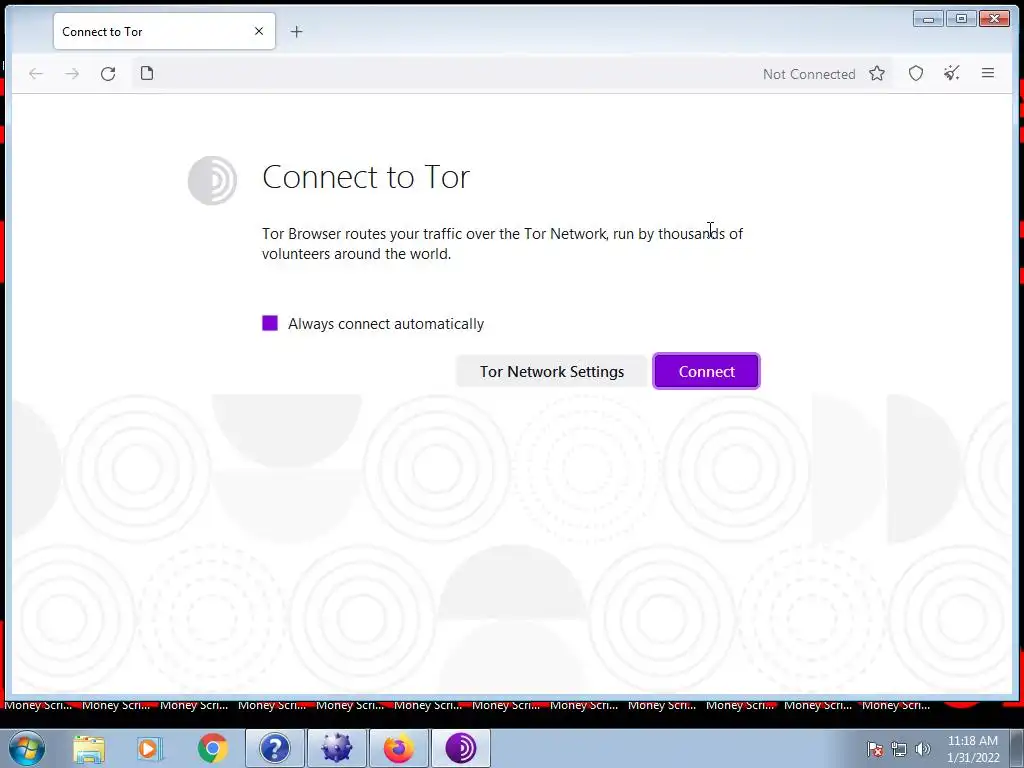
Task: Go back with the back arrow
Action: 36,74
